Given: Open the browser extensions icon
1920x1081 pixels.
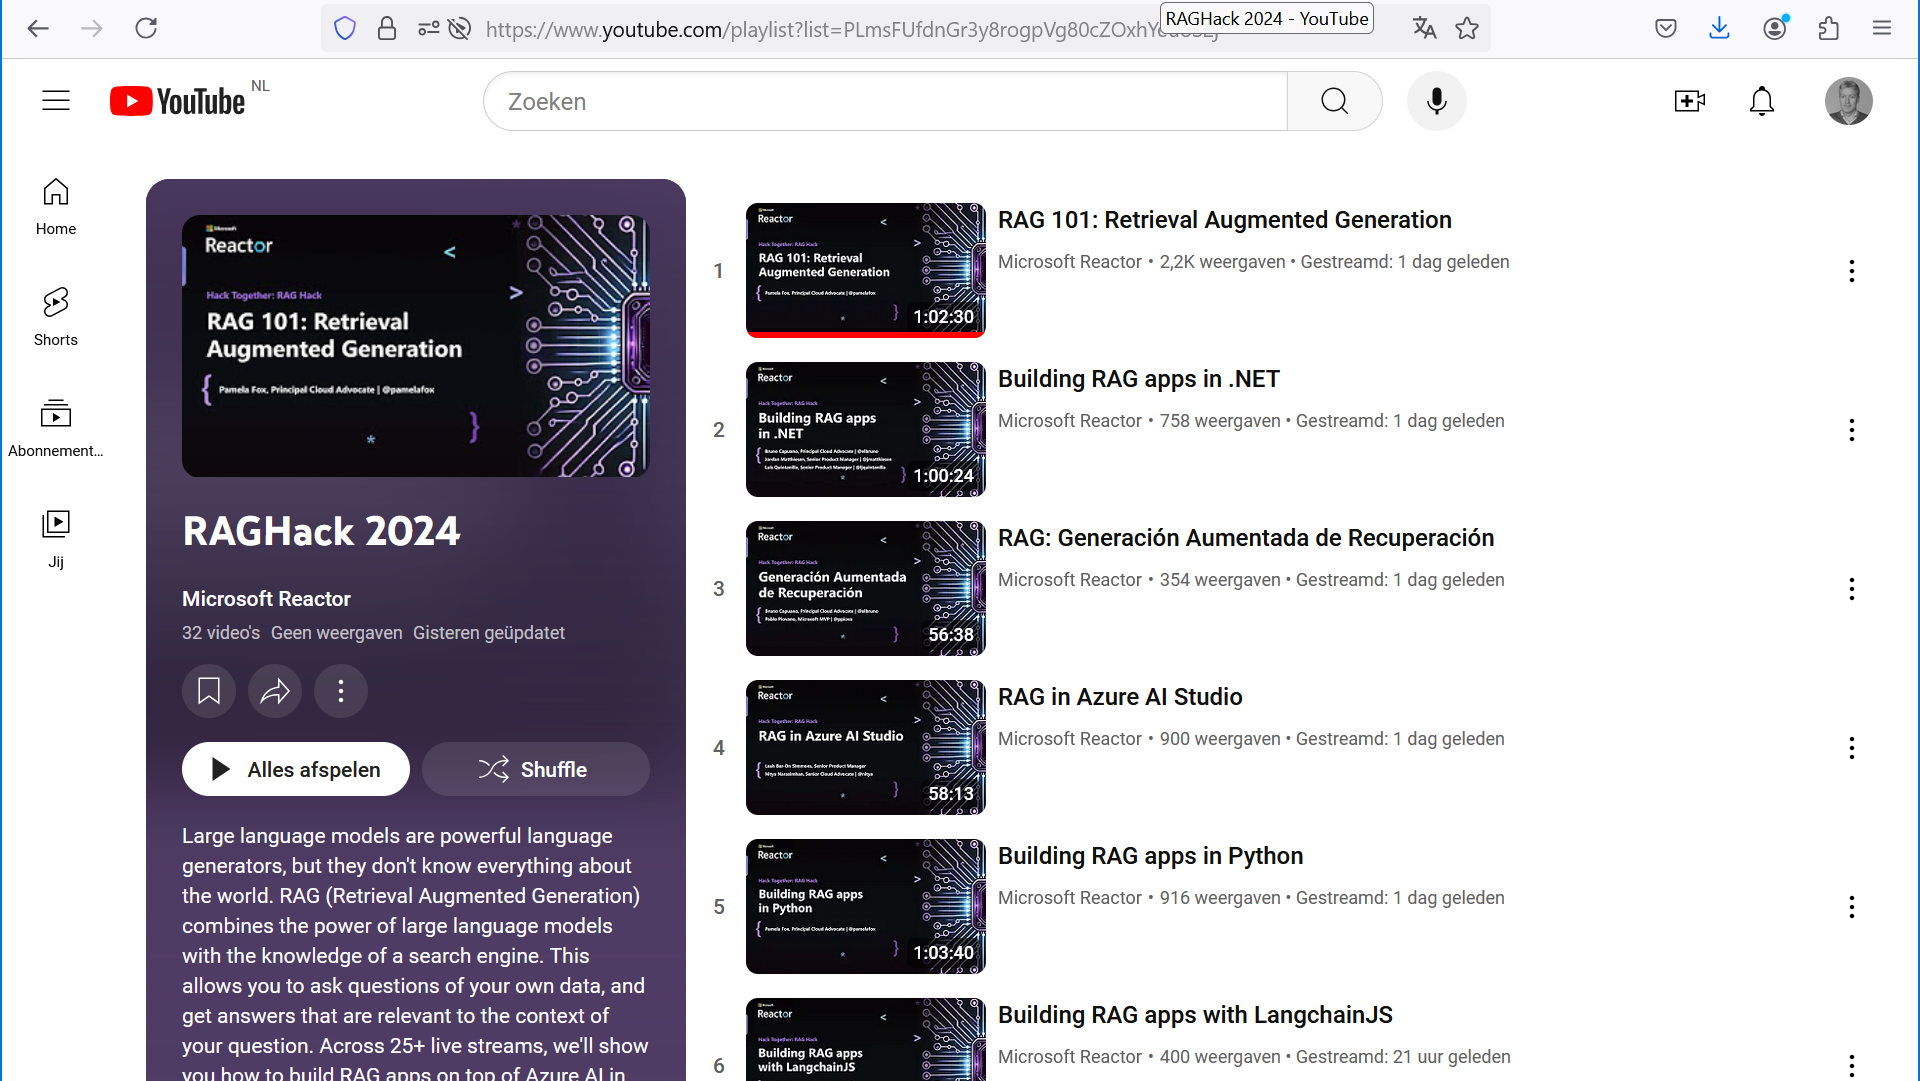Looking at the screenshot, I should pyautogui.click(x=1829, y=28).
